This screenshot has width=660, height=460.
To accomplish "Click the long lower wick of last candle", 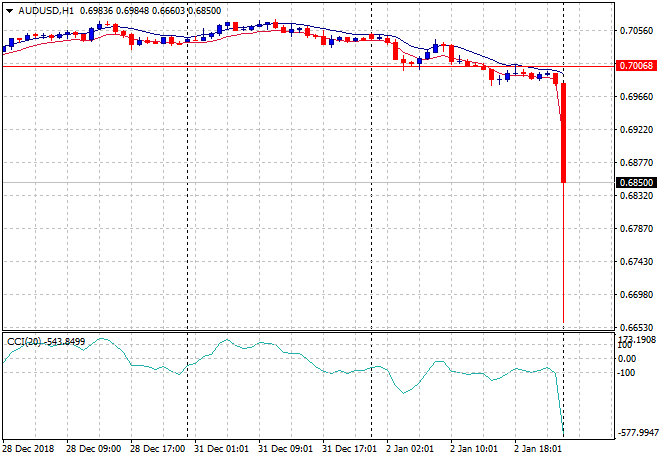I will [x=565, y=260].
